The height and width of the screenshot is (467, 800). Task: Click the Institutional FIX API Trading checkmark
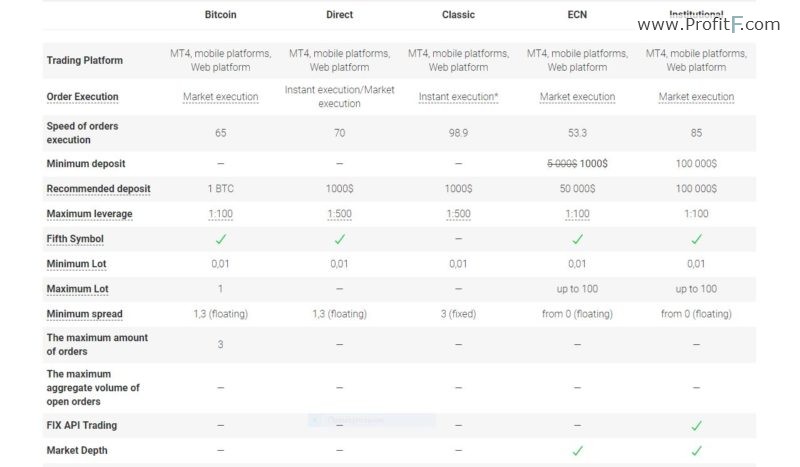point(696,426)
